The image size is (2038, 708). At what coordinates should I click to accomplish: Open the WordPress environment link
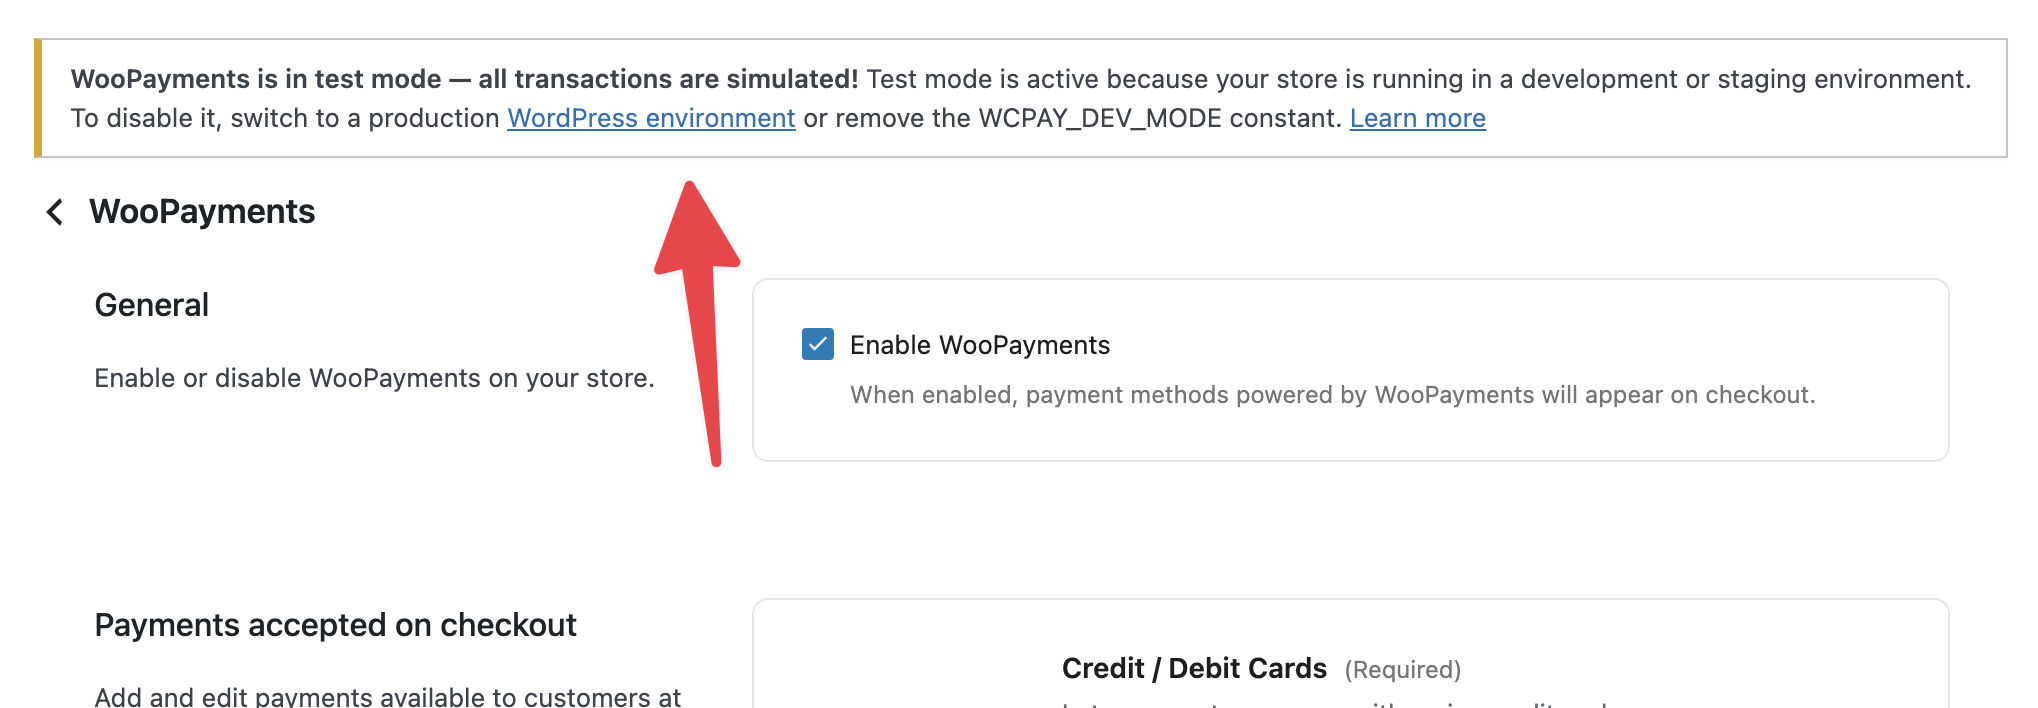651,118
